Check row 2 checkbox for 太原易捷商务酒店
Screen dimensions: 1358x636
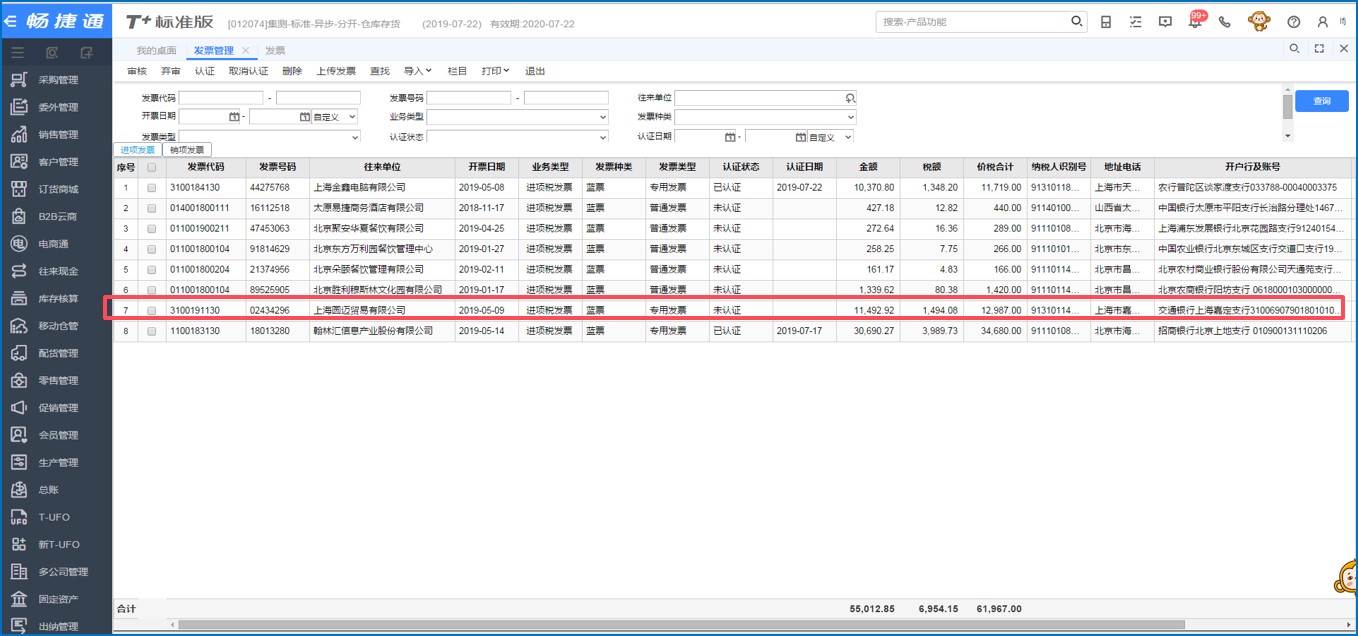[152, 208]
